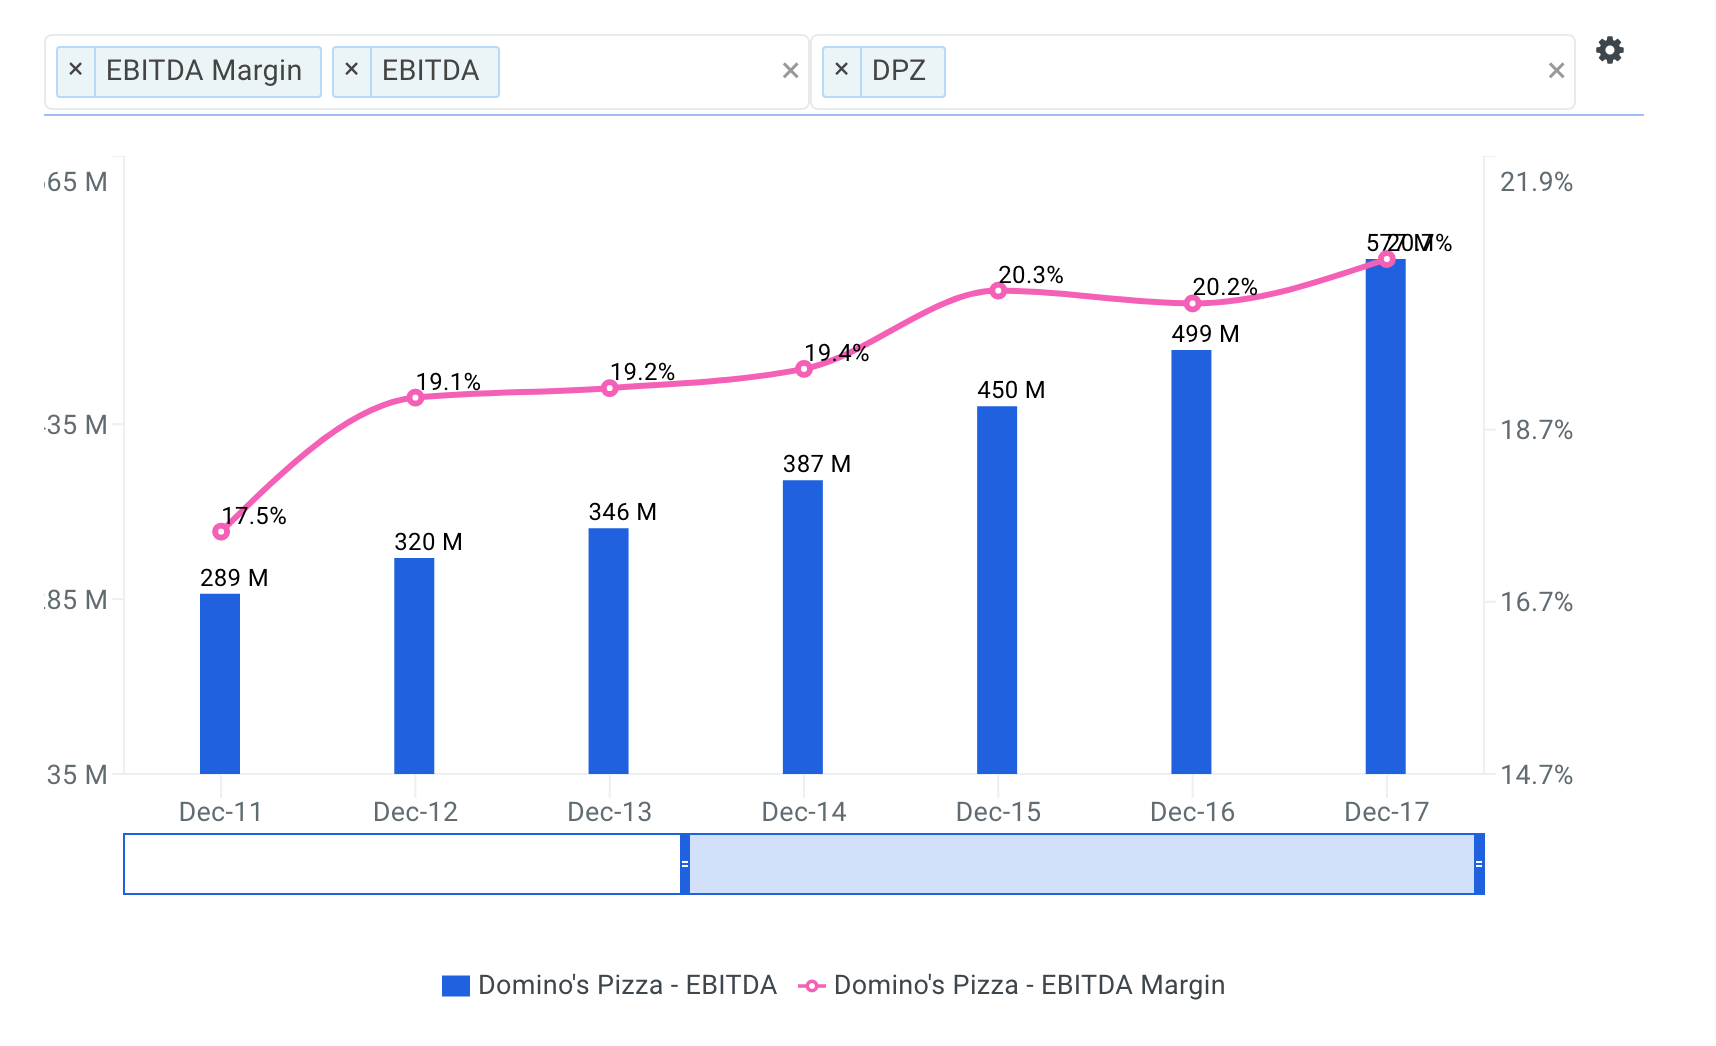Select the Dec-14 EBITDA bar

[803, 627]
